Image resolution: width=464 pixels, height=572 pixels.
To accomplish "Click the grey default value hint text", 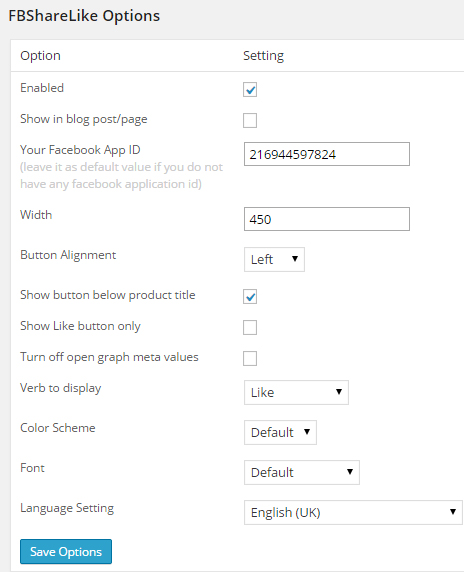I will point(121,175).
